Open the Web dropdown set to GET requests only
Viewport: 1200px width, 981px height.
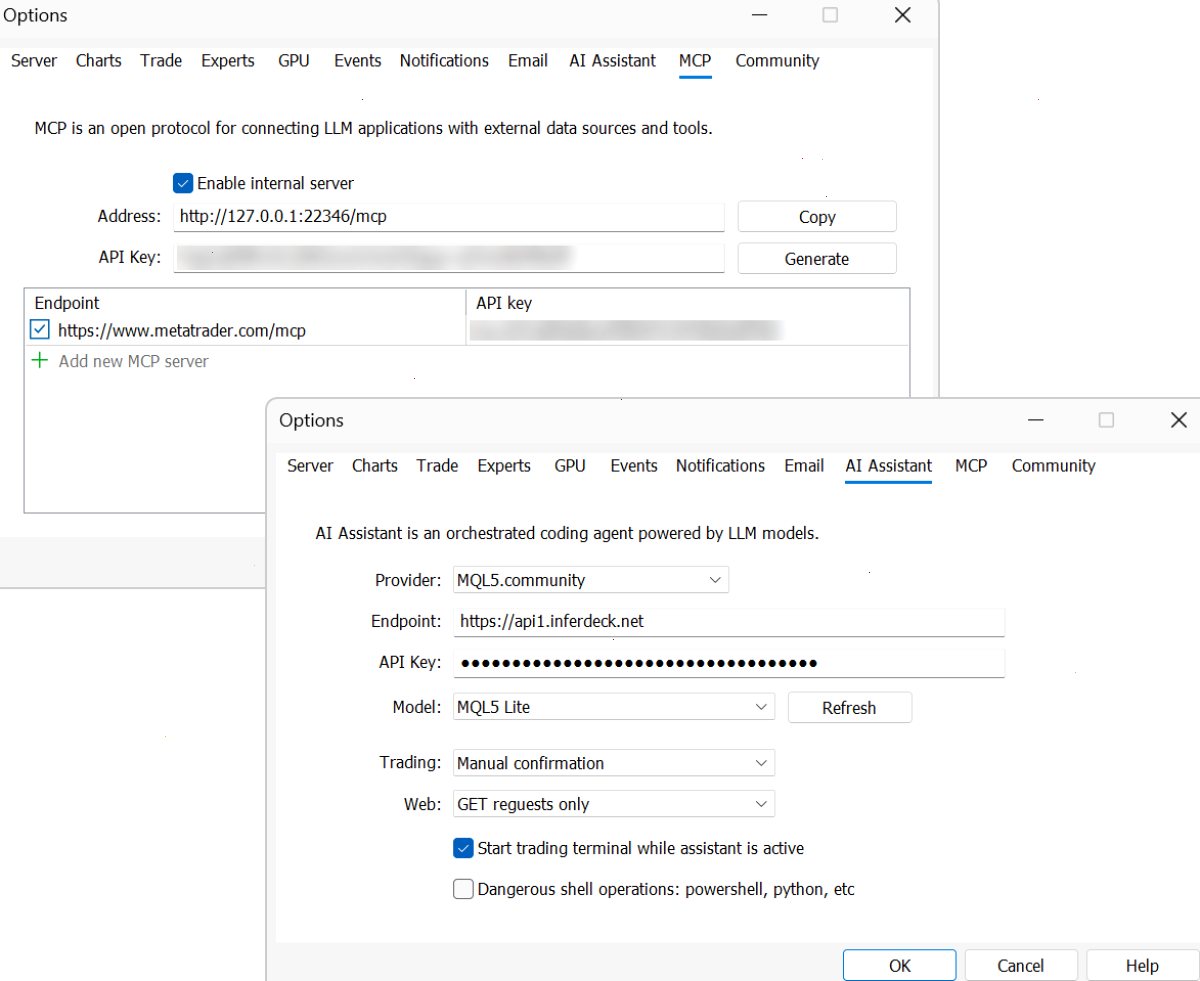click(614, 804)
